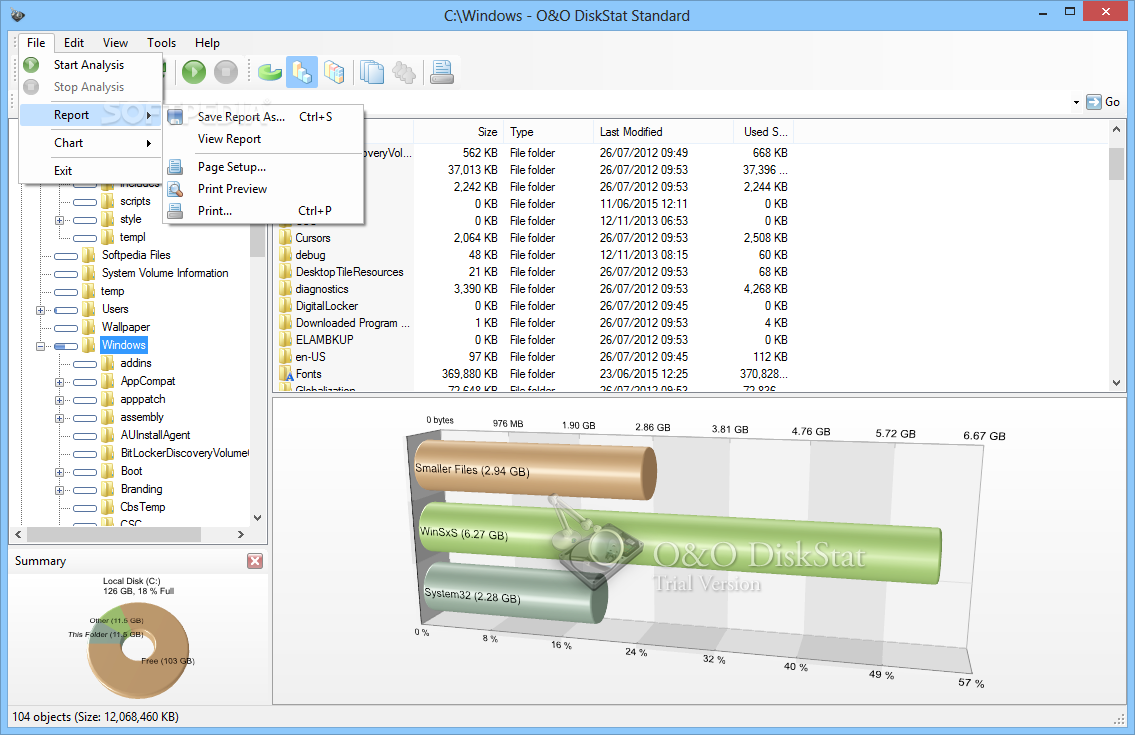Click green play icon beside Start Analysis menu
1135x735 pixels.
click(x=31, y=65)
